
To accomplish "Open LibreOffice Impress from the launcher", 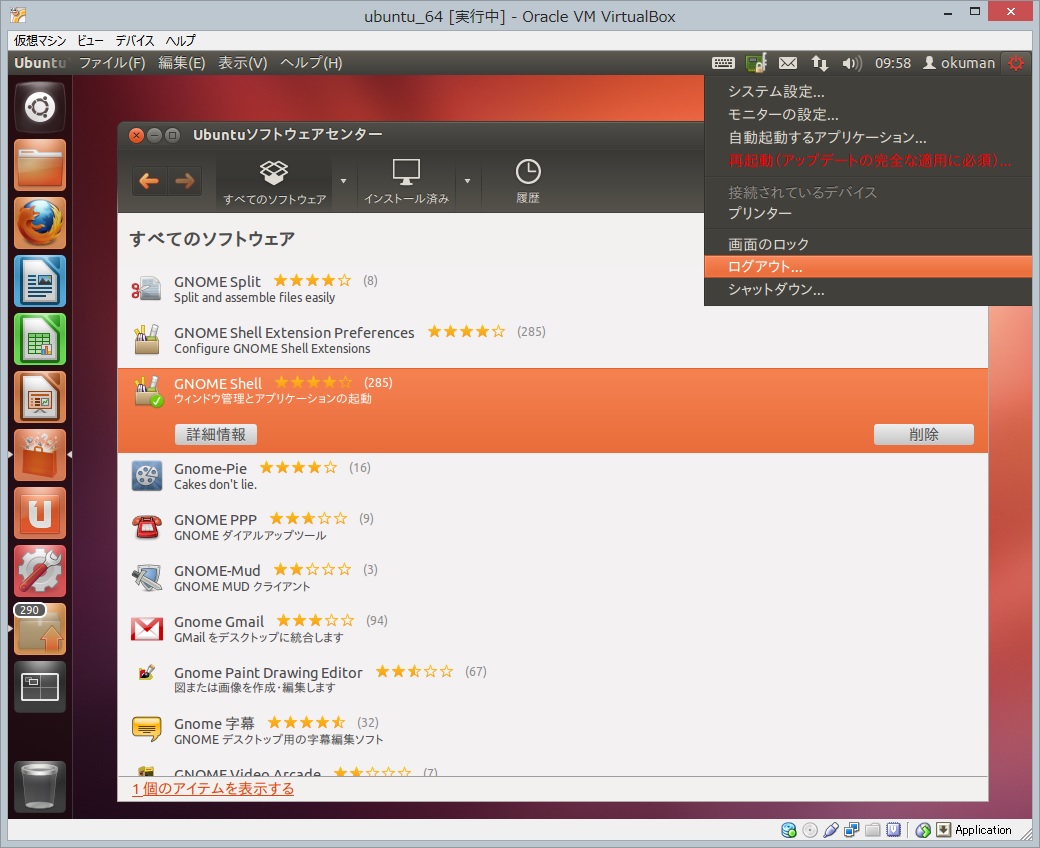I will click(x=40, y=397).
